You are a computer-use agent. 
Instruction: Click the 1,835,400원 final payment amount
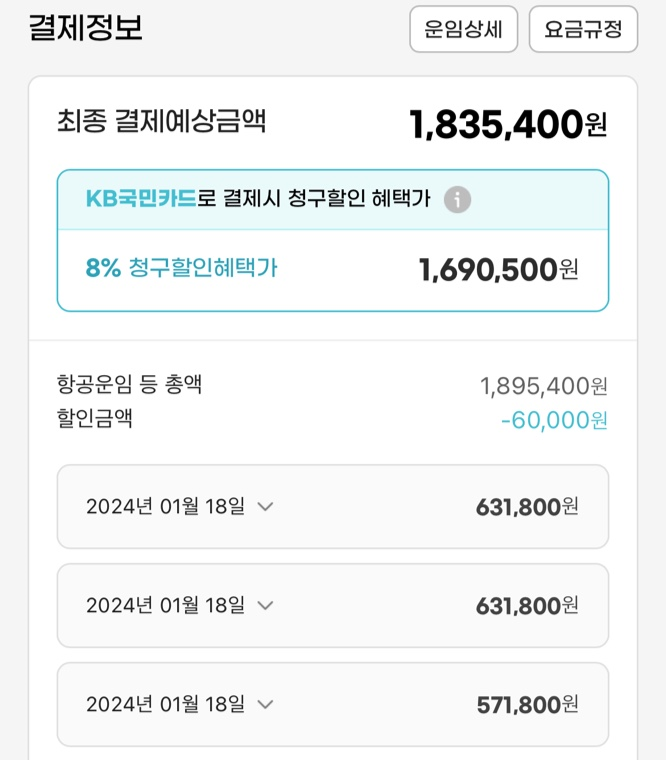click(507, 124)
